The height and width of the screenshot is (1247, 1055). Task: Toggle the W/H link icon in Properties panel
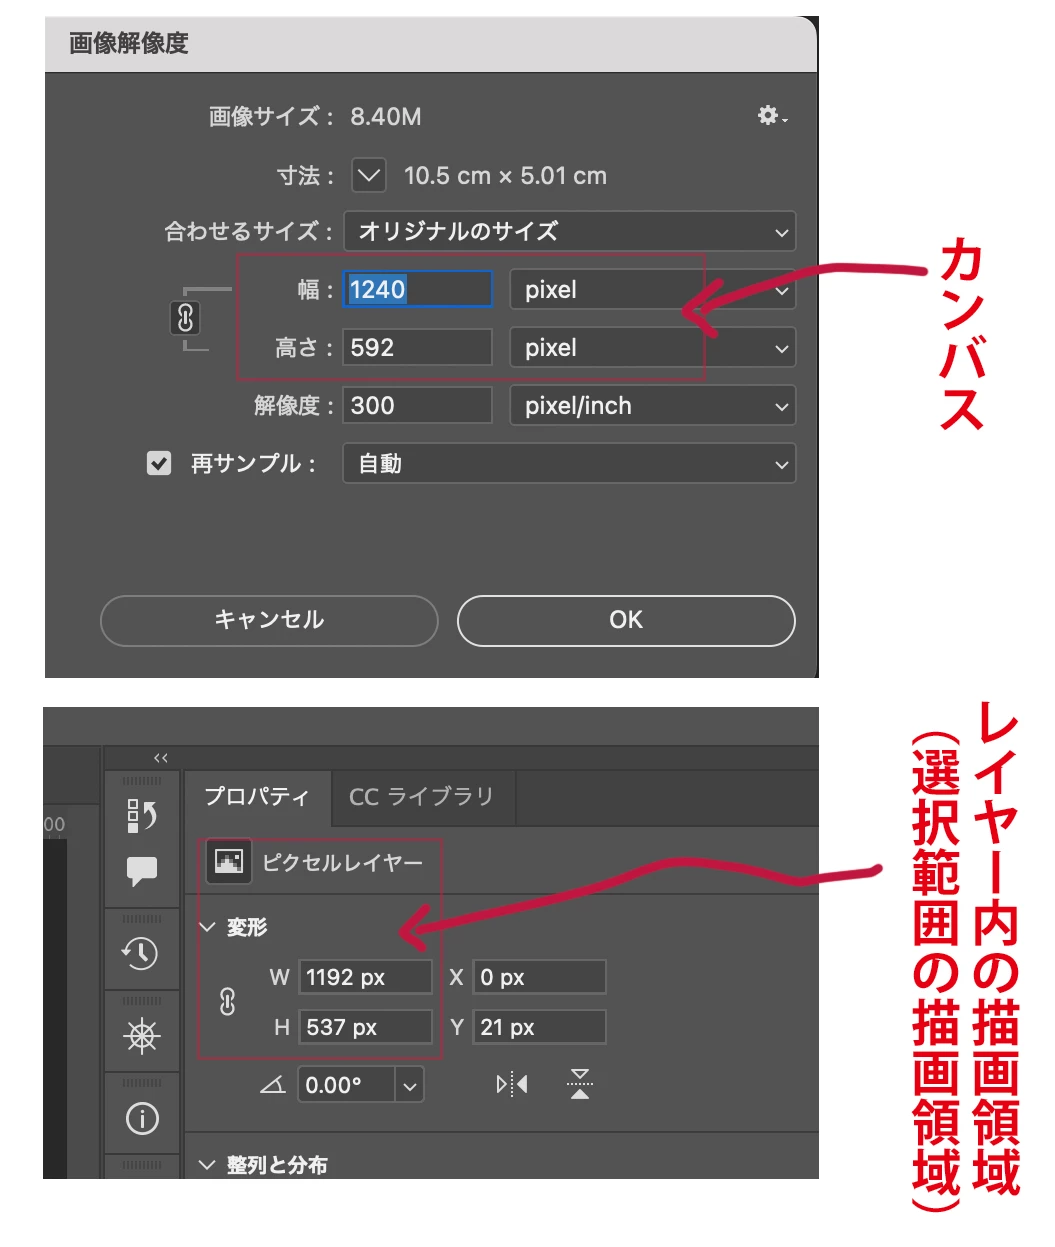coord(228,1001)
